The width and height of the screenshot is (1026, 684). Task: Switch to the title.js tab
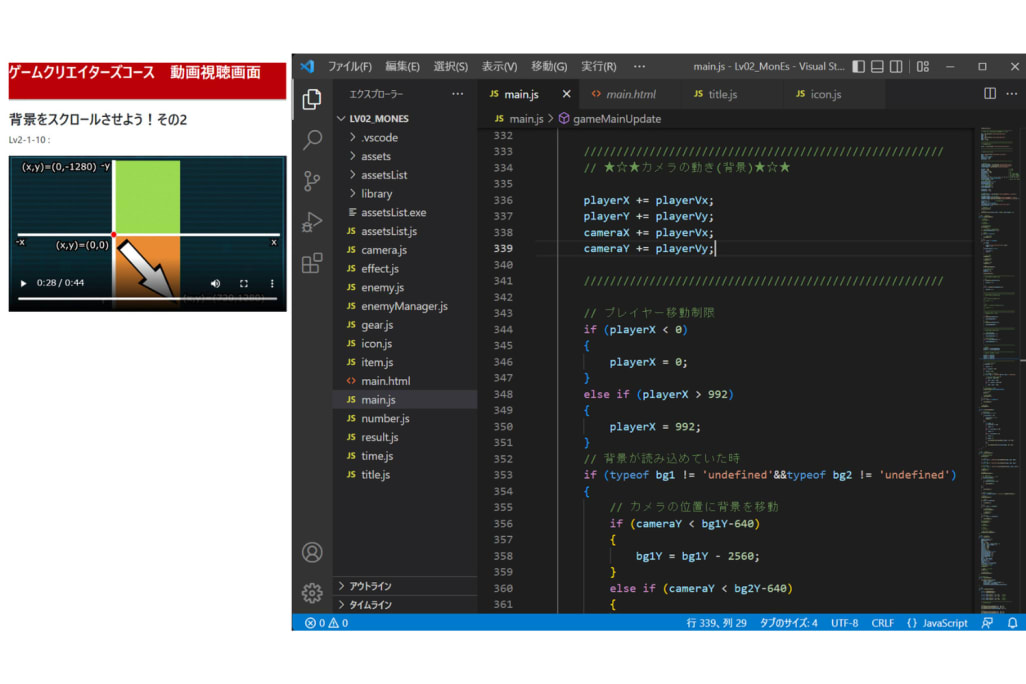click(x=722, y=94)
